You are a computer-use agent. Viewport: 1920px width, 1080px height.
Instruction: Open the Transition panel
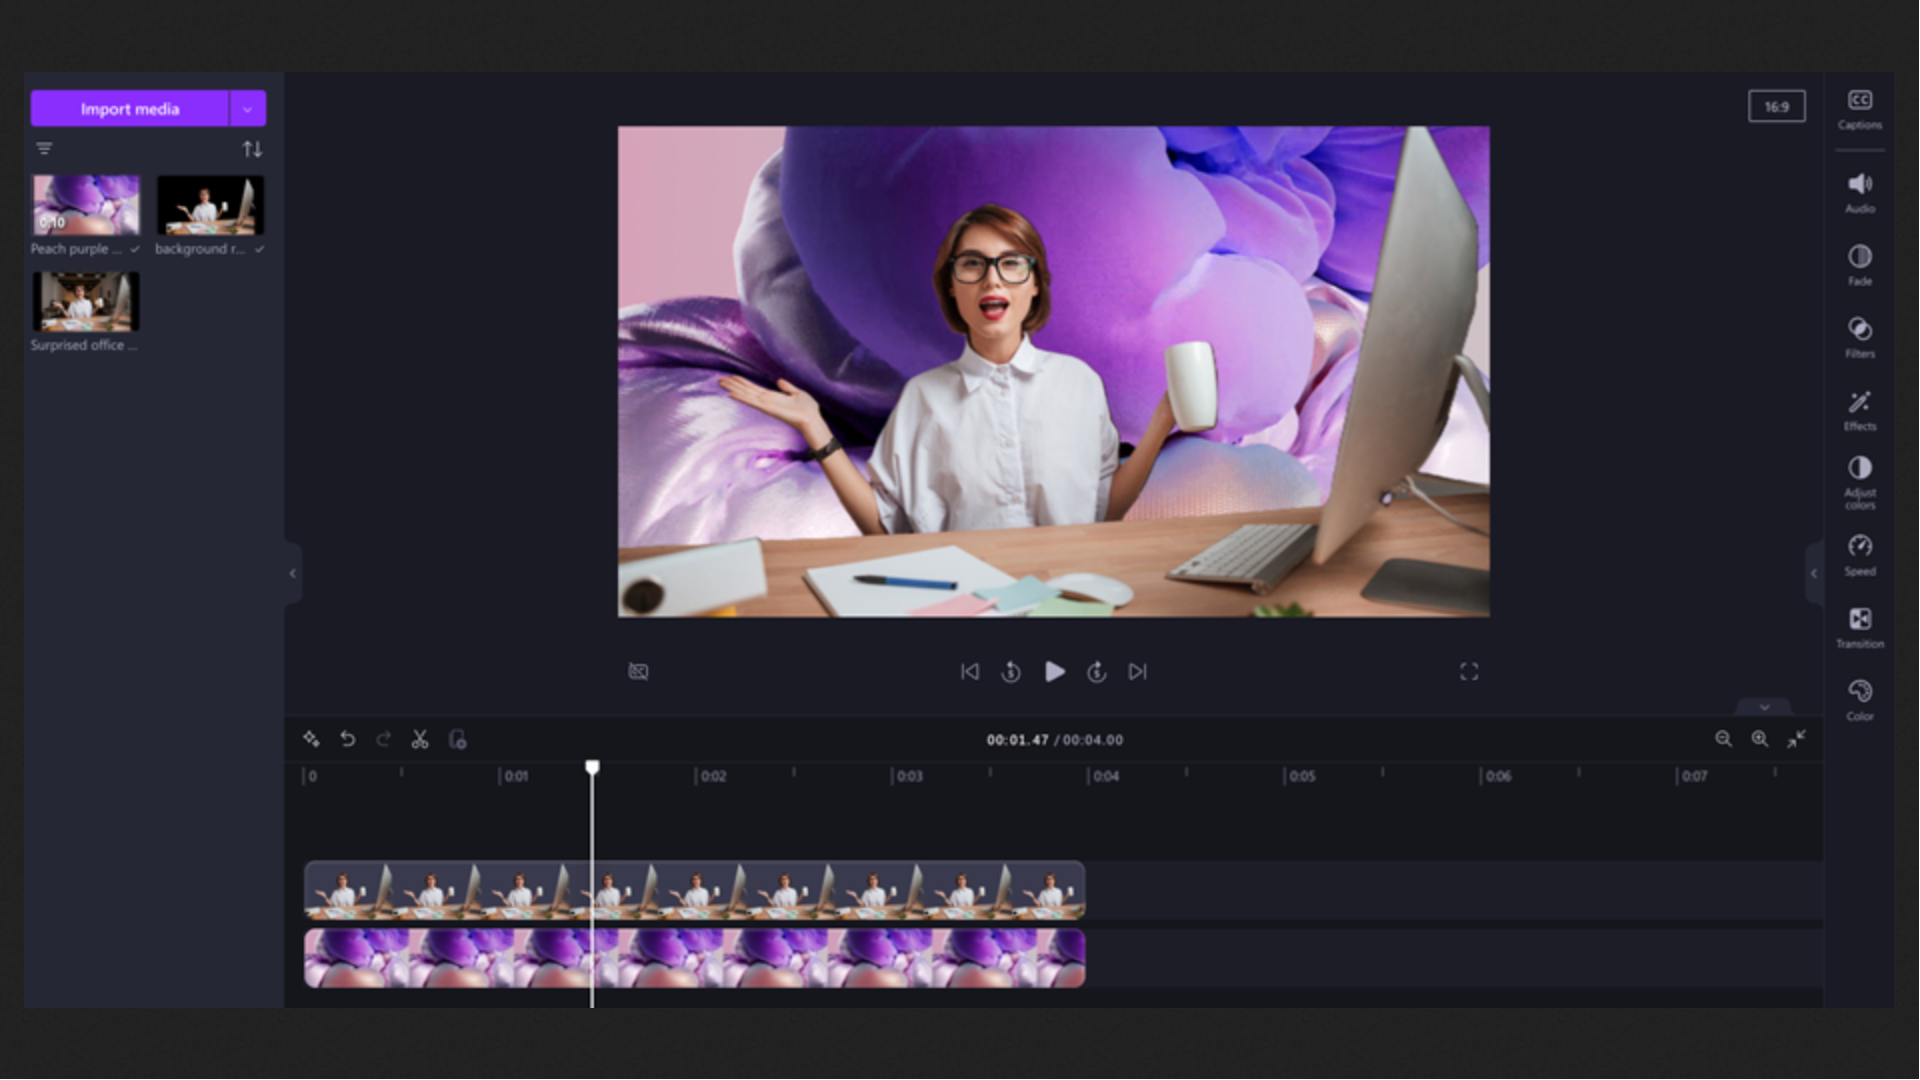click(1859, 627)
